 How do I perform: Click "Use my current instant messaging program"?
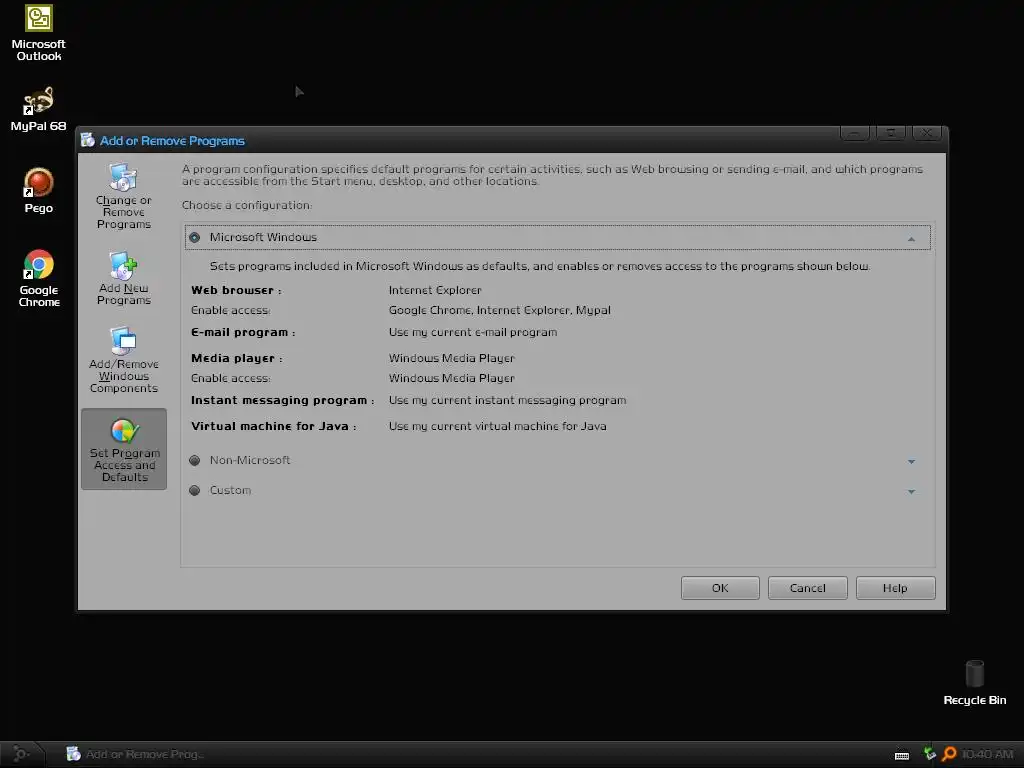[507, 400]
